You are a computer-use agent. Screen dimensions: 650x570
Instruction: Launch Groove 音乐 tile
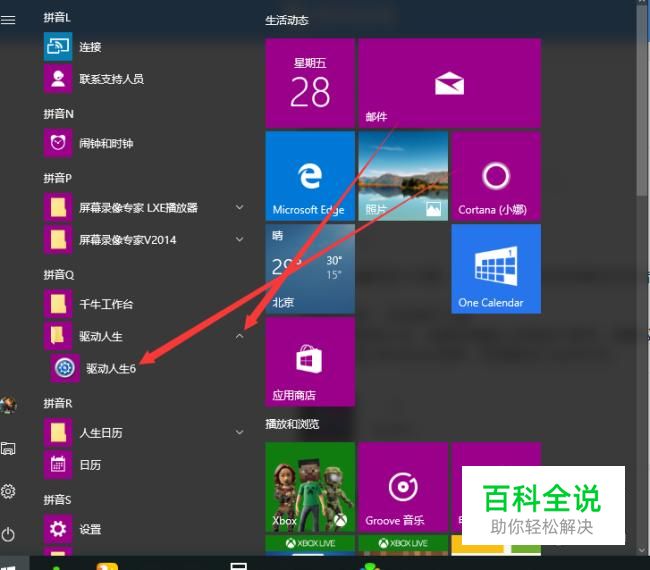[403, 487]
